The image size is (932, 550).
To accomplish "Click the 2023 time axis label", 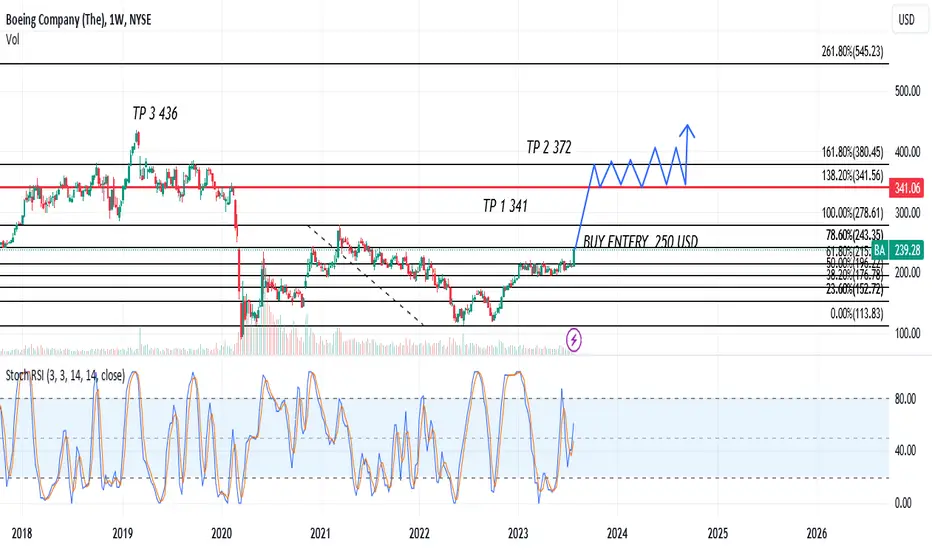I will (518, 533).
